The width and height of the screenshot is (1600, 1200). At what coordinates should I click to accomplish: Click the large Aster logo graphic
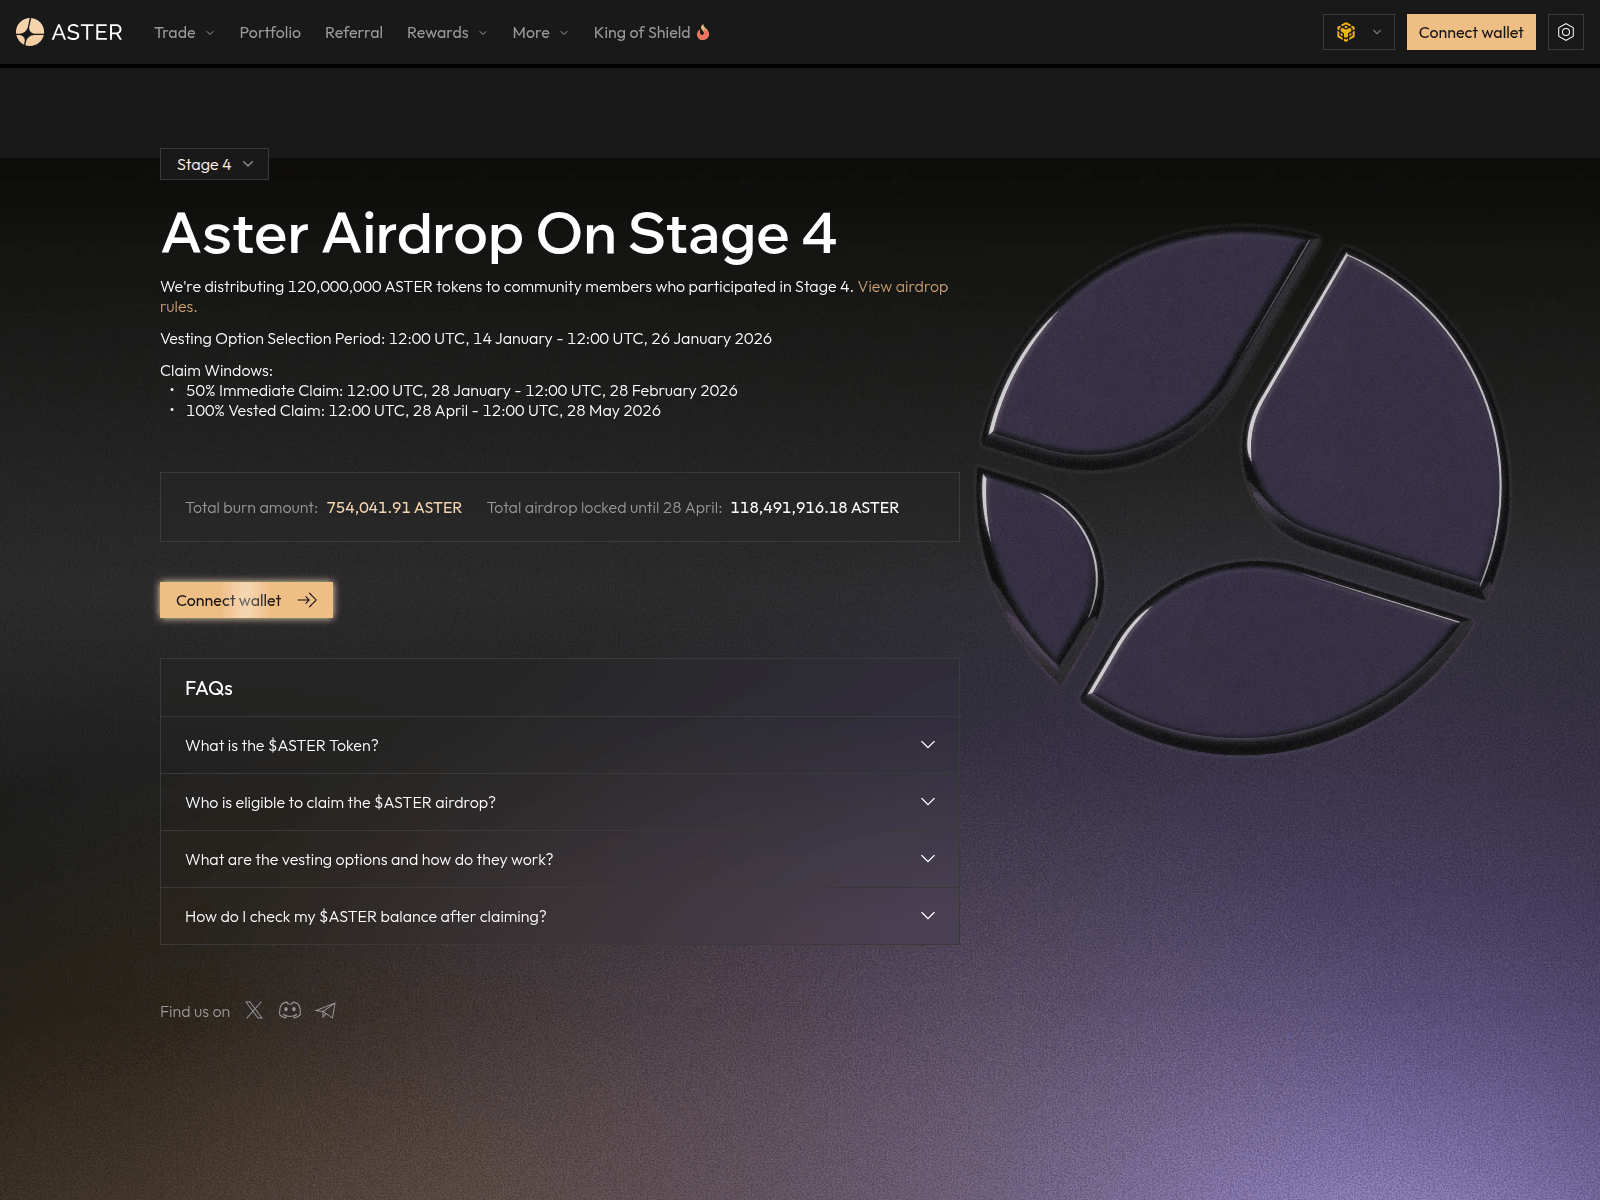[1242, 490]
